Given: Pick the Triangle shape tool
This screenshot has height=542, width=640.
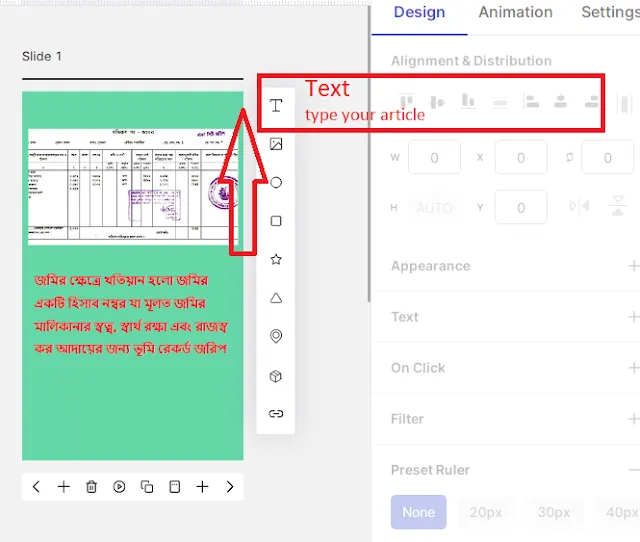Looking at the screenshot, I should (x=276, y=298).
